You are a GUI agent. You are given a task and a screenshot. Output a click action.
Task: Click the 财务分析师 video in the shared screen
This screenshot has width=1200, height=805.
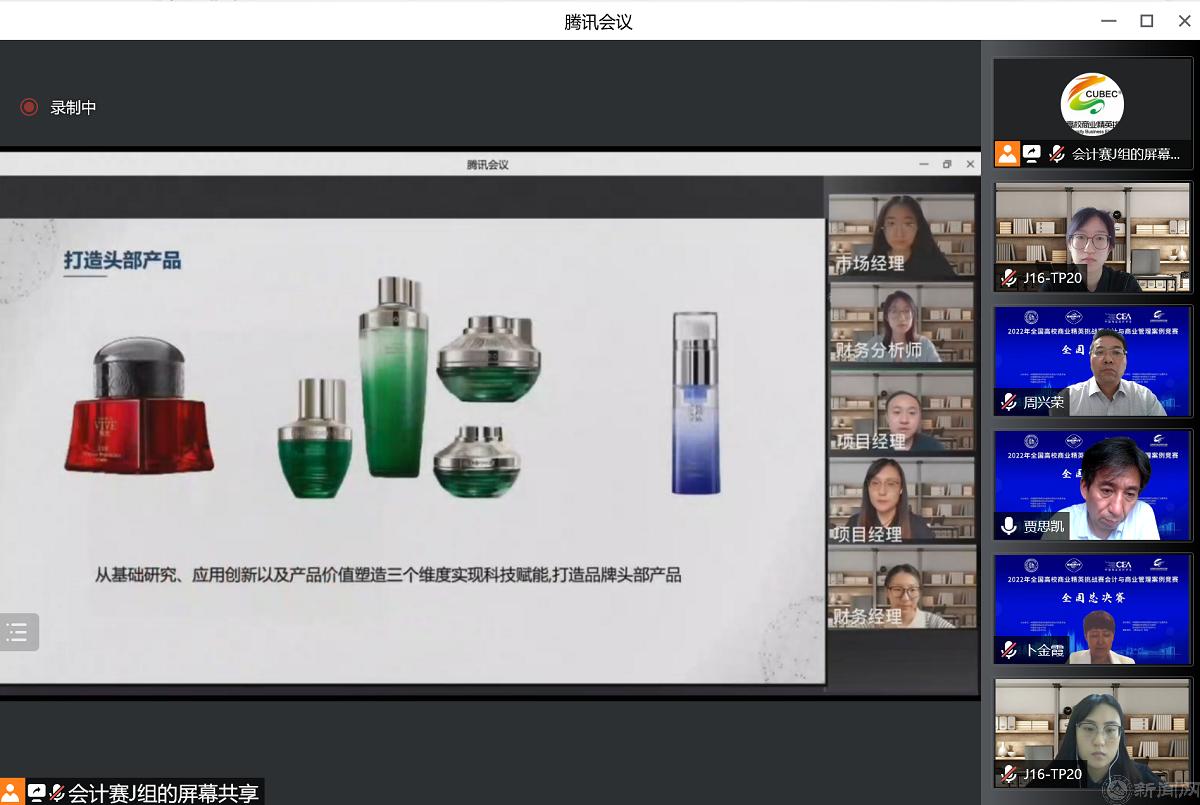tap(901, 322)
